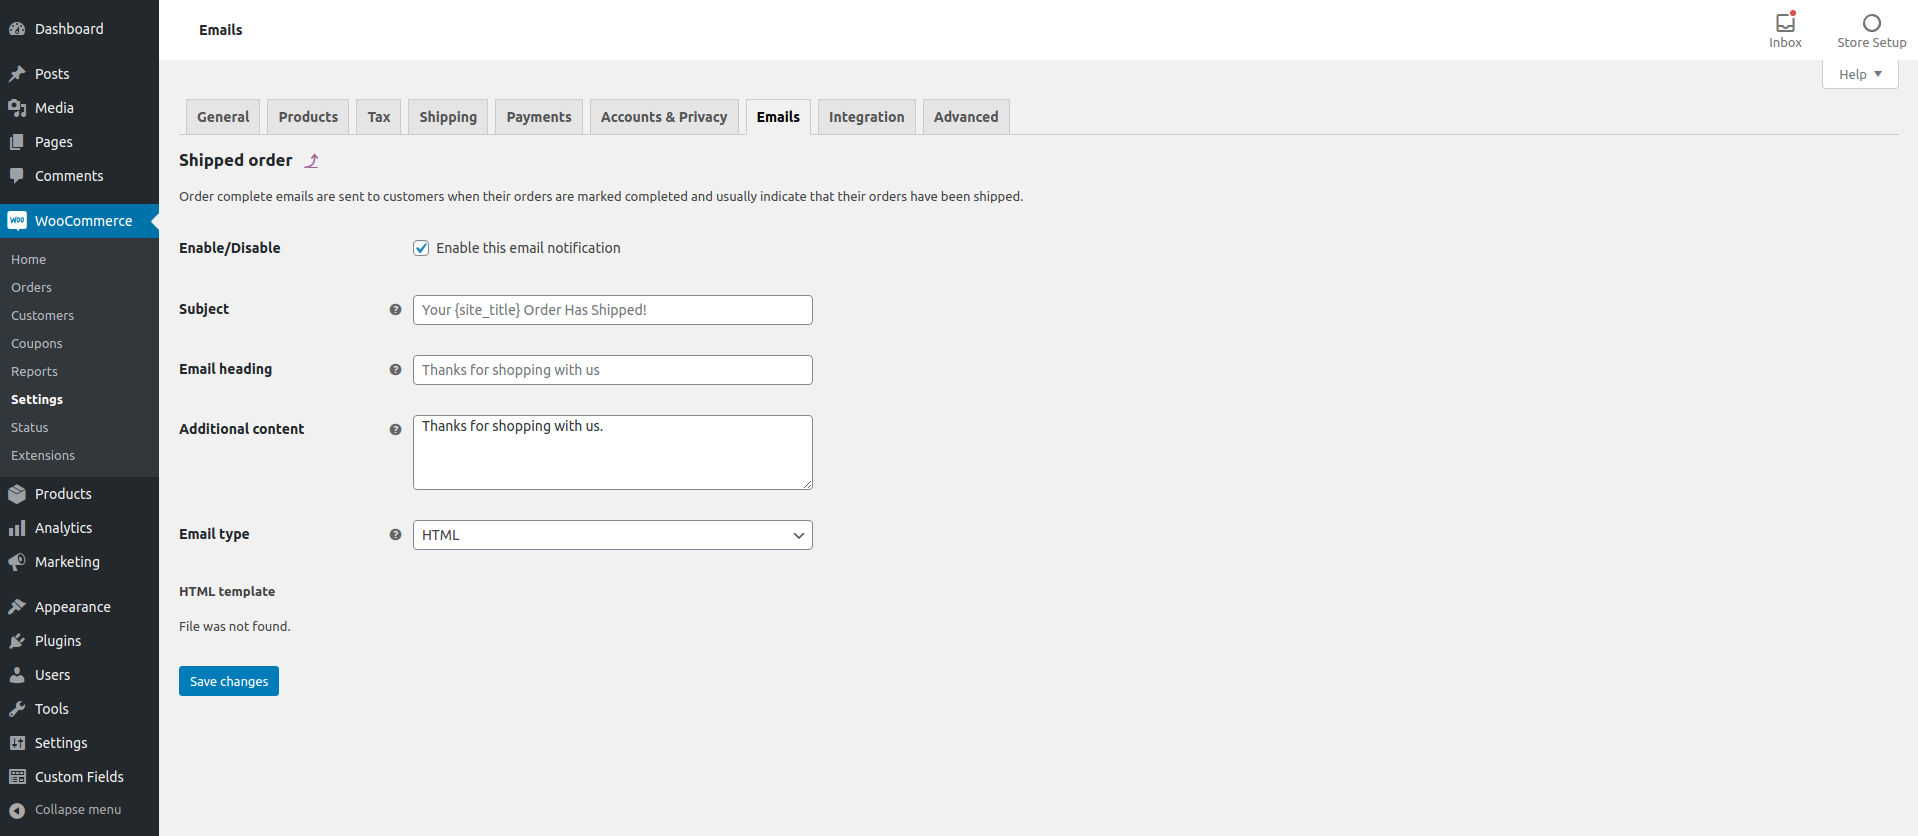Click into the Additional content textarea
The width and height of the screenshot is (1918, 836).
point(613,452)
